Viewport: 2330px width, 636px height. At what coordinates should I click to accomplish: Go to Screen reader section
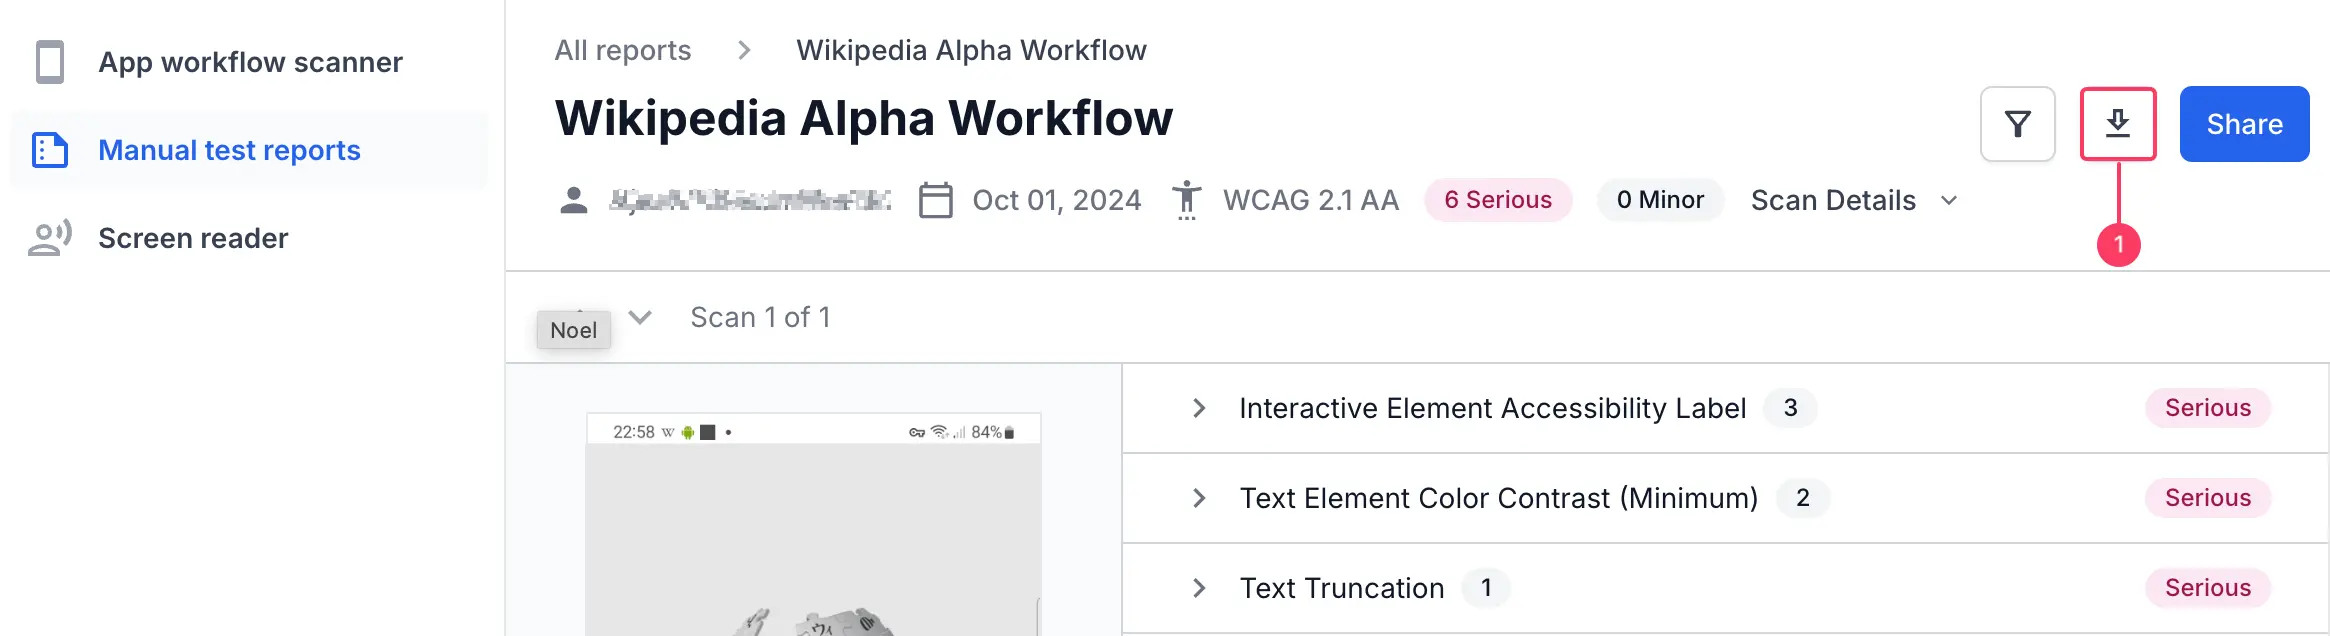pos(193,238)
